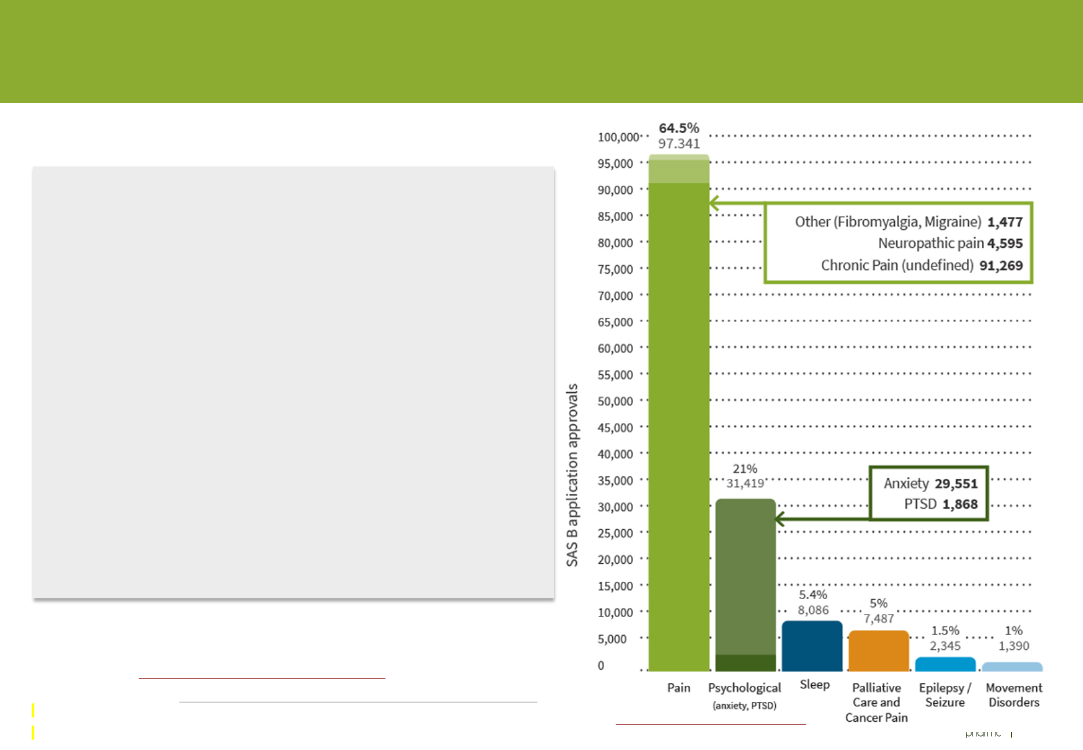Select the '1%' label above Movement Disorders bar
This screenshot has width=1083, height=750.
(x=1013, y=631)
